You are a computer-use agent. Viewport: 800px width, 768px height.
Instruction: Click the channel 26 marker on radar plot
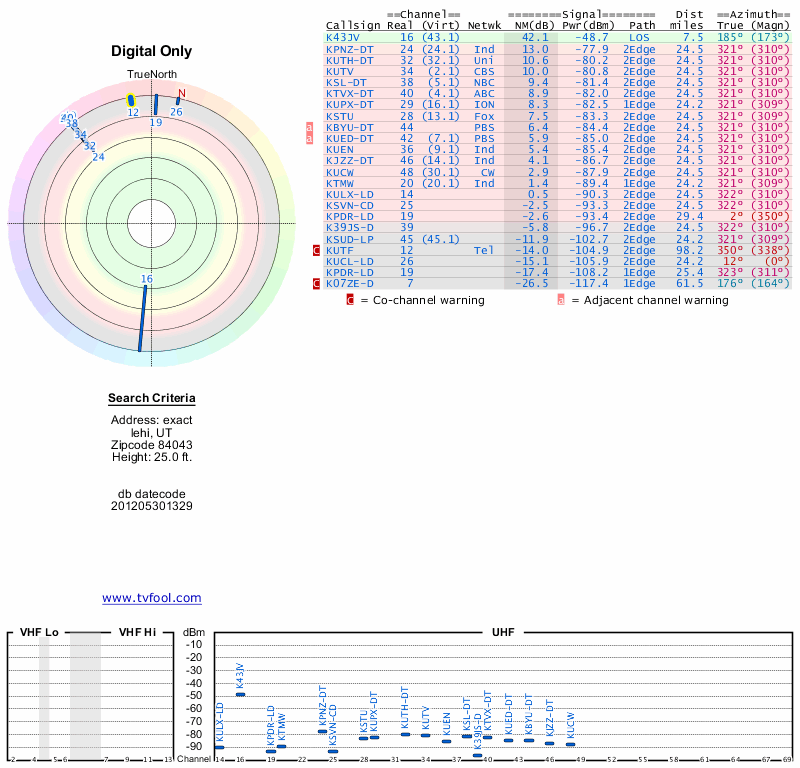[177, 102]
